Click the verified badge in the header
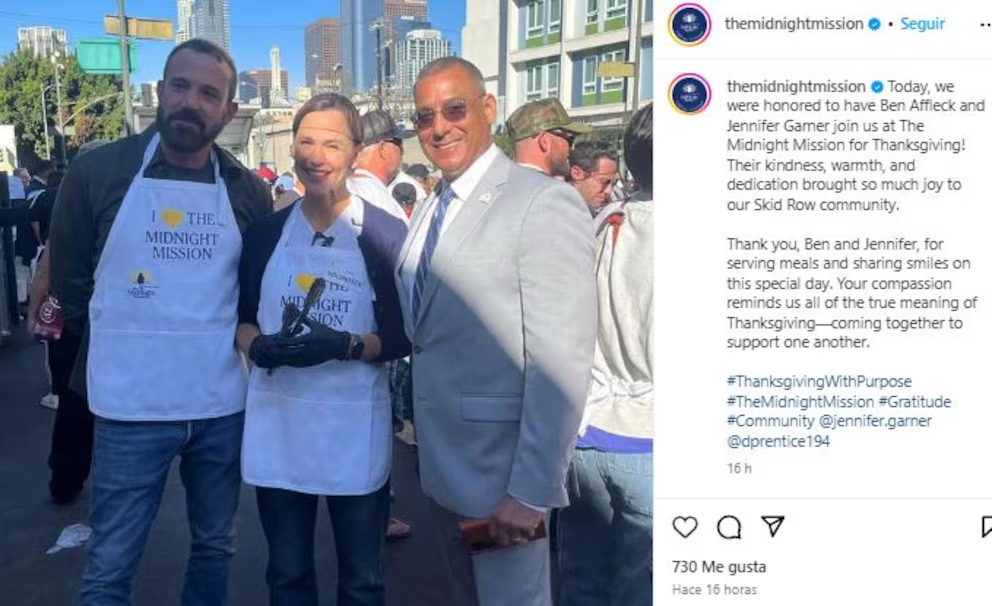The image size is (992, 606). click(x=874, y=24)
